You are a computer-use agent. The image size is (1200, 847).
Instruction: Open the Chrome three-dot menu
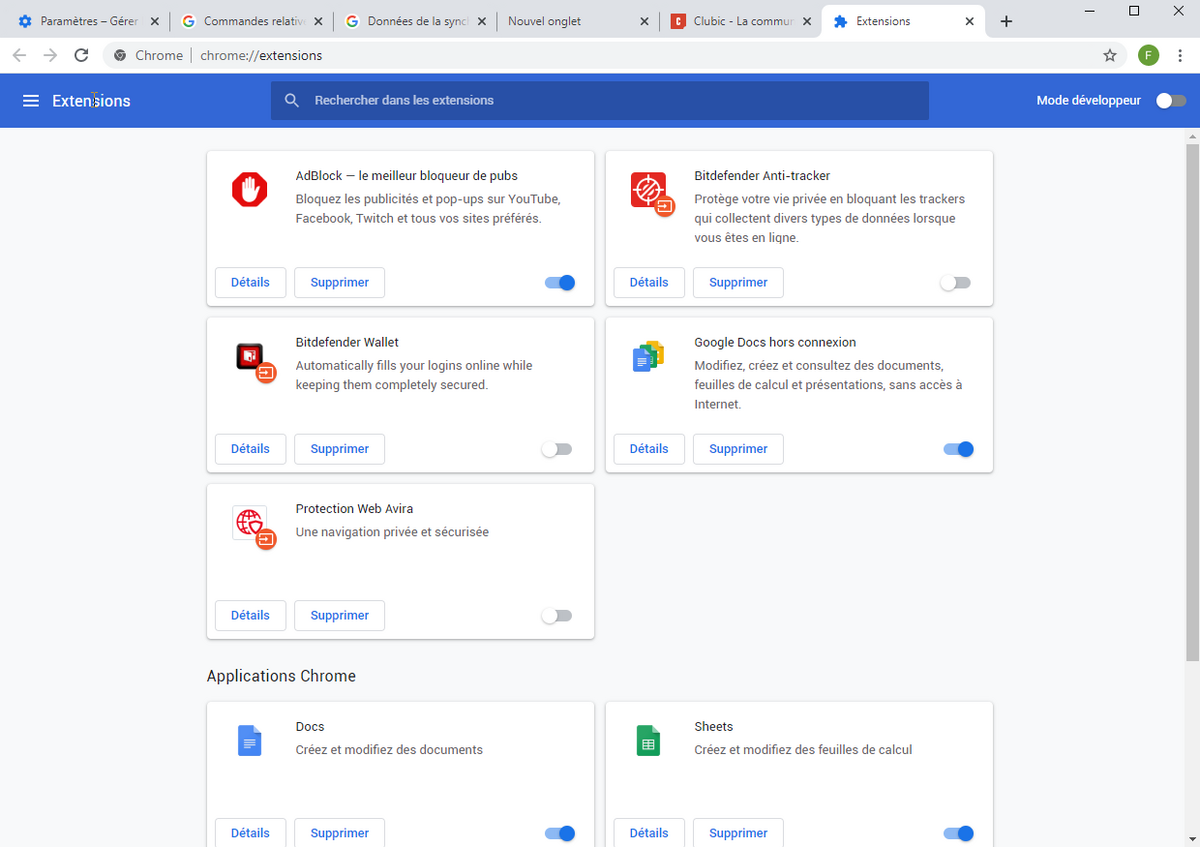[1180, 56]
